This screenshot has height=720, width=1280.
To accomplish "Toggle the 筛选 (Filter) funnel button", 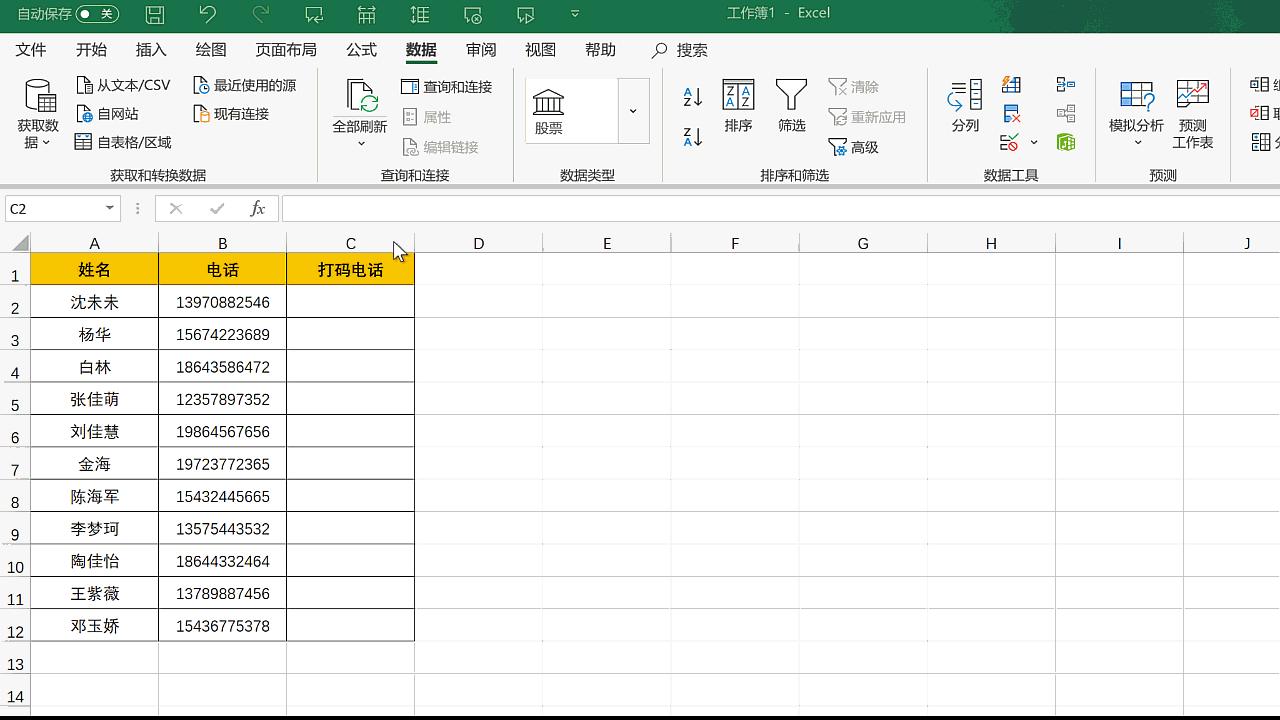I will pyautogui.click(x=791, y=106).
